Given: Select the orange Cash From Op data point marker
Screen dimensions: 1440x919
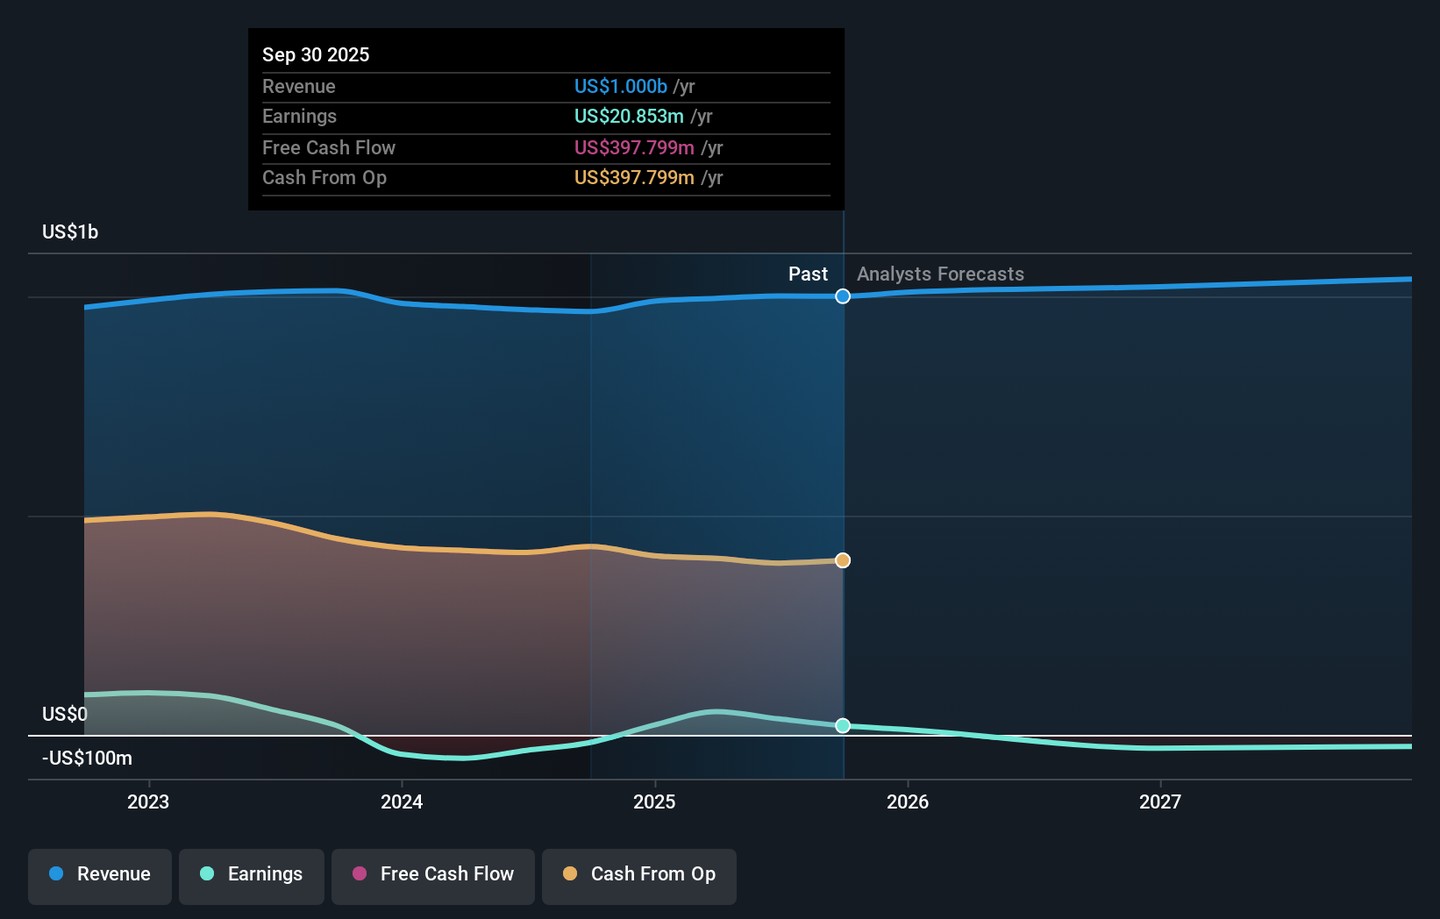Looking at the screenshot, I should pos(843,561).
